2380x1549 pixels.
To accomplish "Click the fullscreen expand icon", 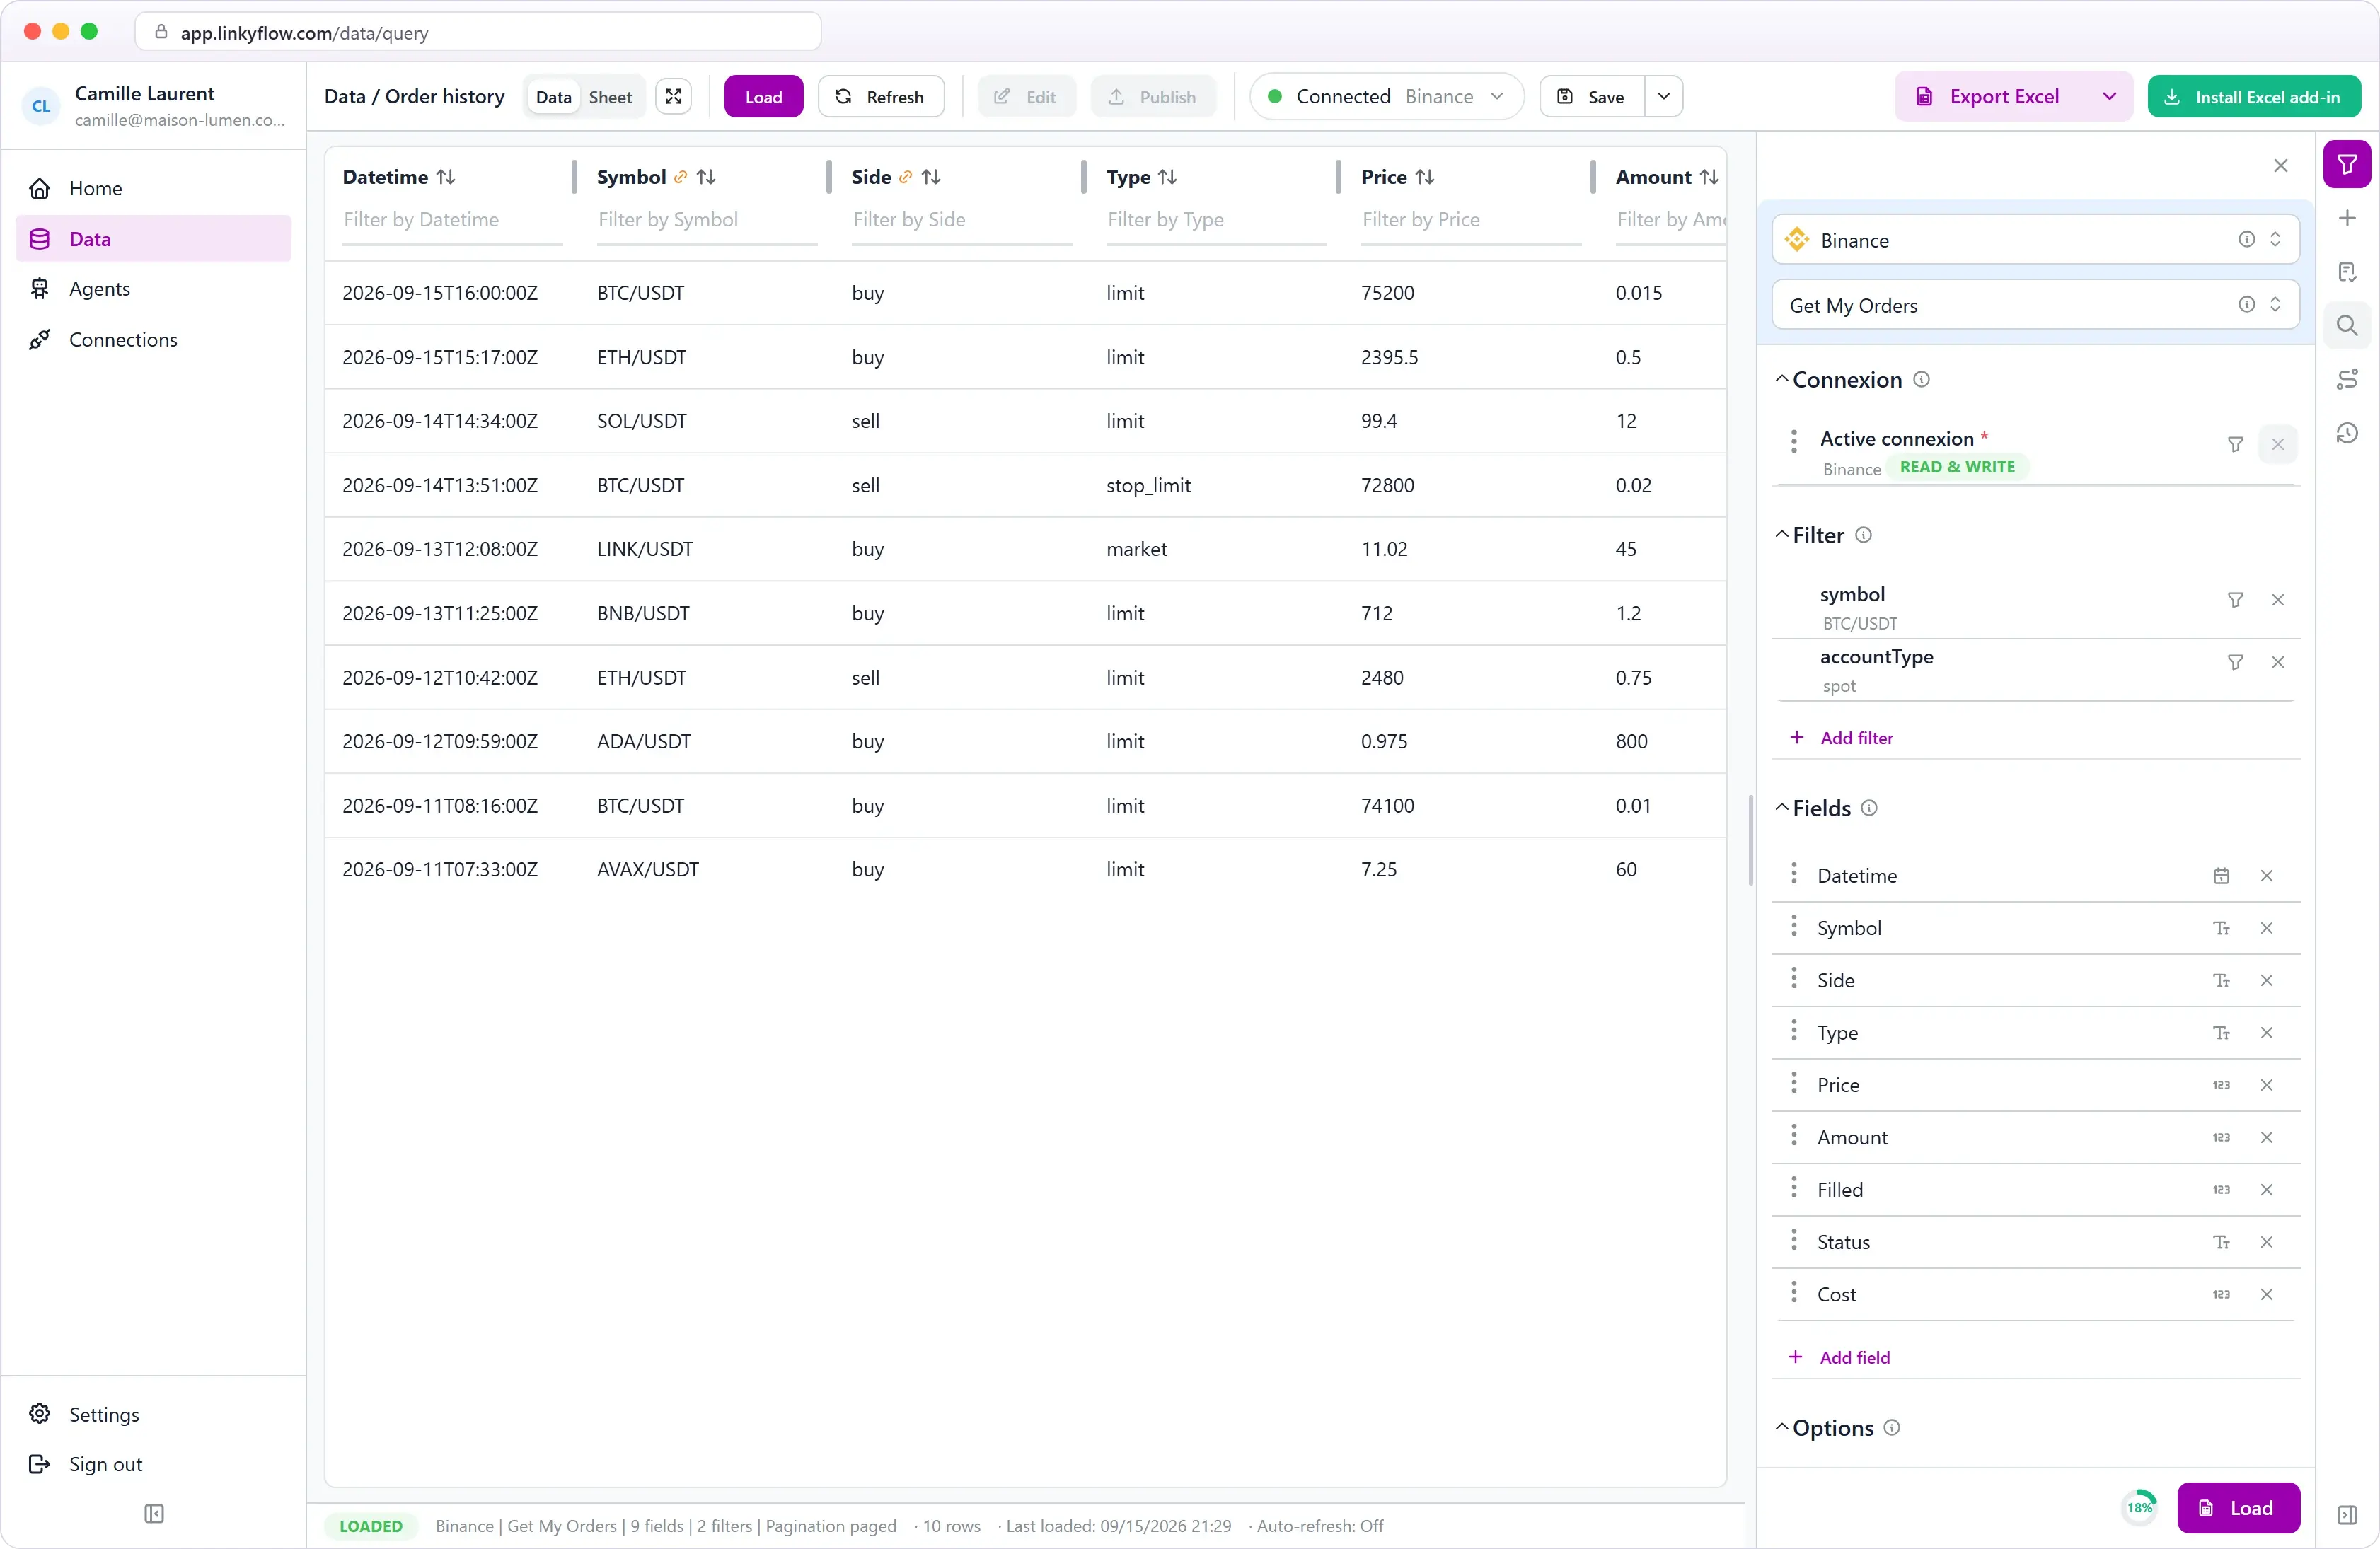I will click(x=673, y=97).
